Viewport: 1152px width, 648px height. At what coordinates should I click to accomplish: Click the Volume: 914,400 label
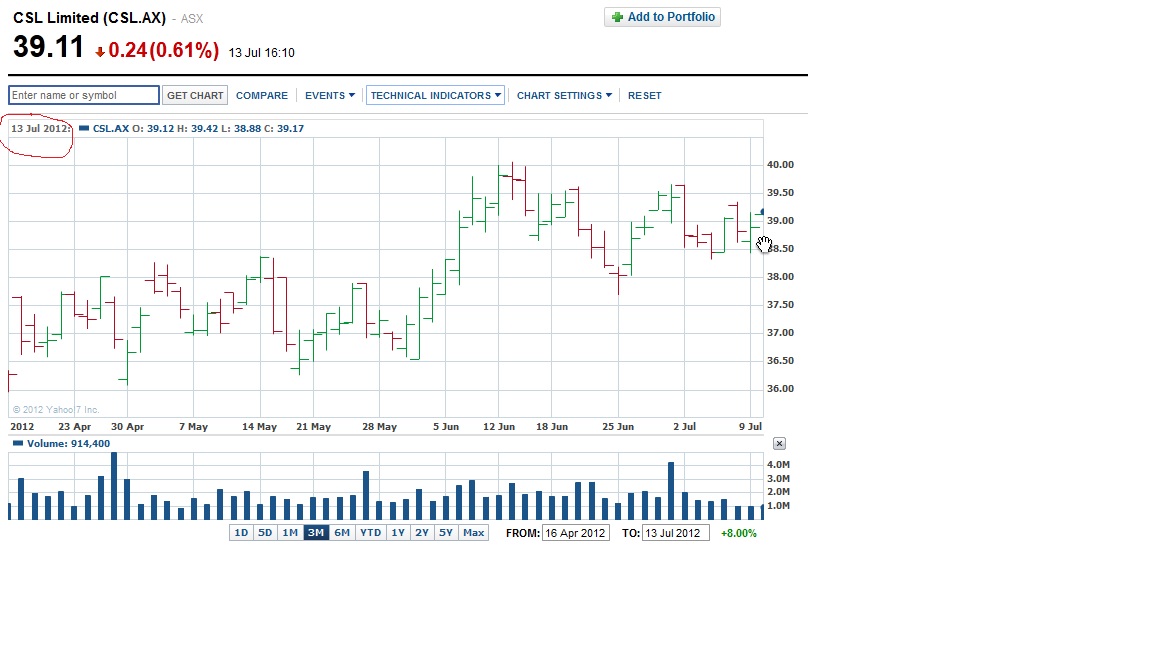click(x=68, y=444)
